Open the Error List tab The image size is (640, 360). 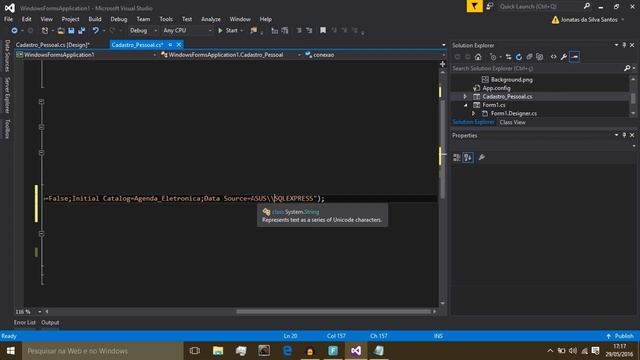pyautogui.click(x=24, y=322)
